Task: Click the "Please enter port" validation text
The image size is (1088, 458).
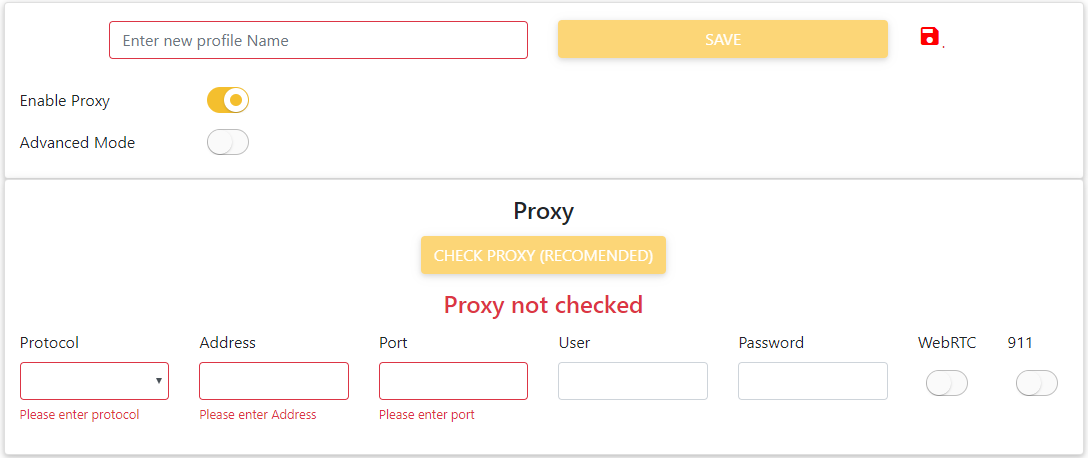Action: [x=427, y=415]
